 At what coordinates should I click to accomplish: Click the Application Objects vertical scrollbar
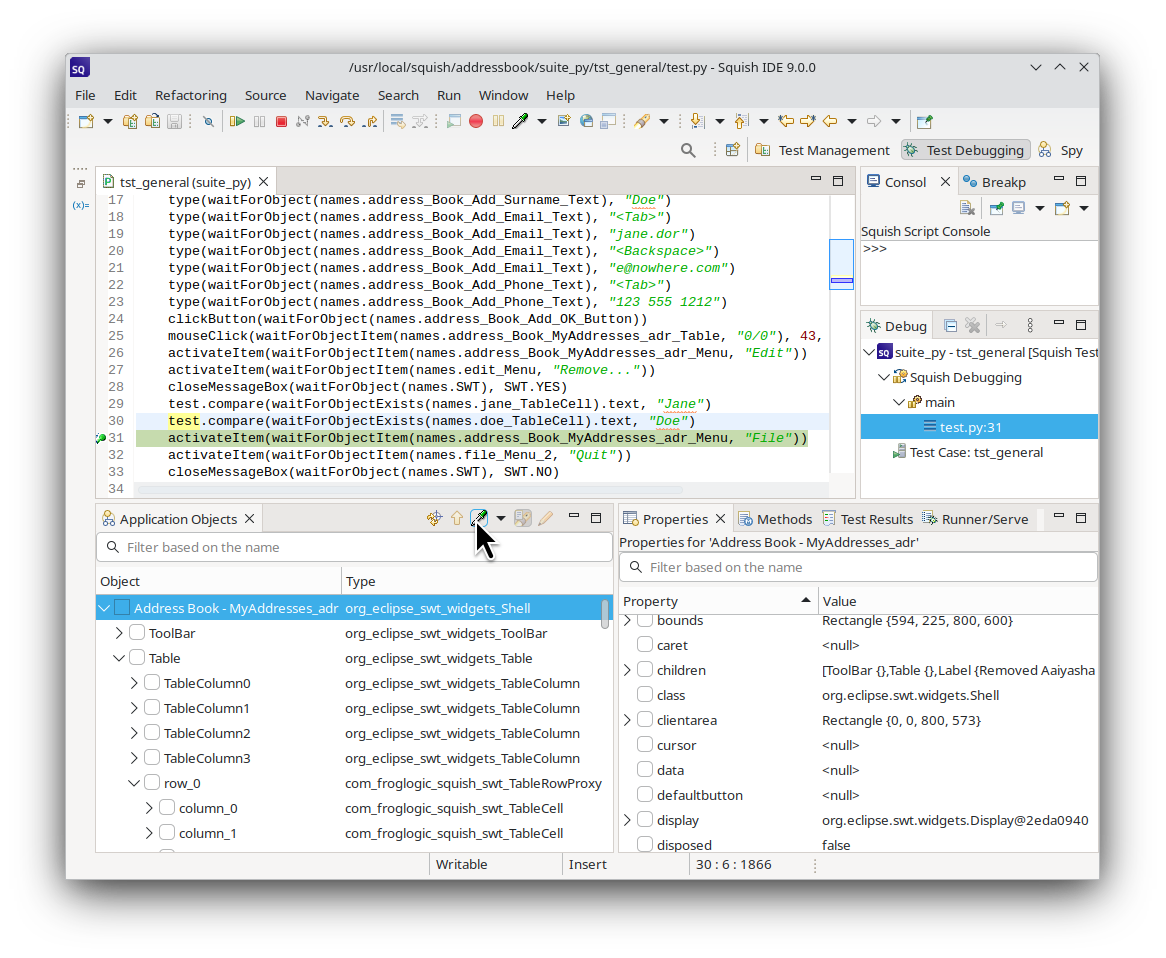pyautogui.click(x=605, y=614)
